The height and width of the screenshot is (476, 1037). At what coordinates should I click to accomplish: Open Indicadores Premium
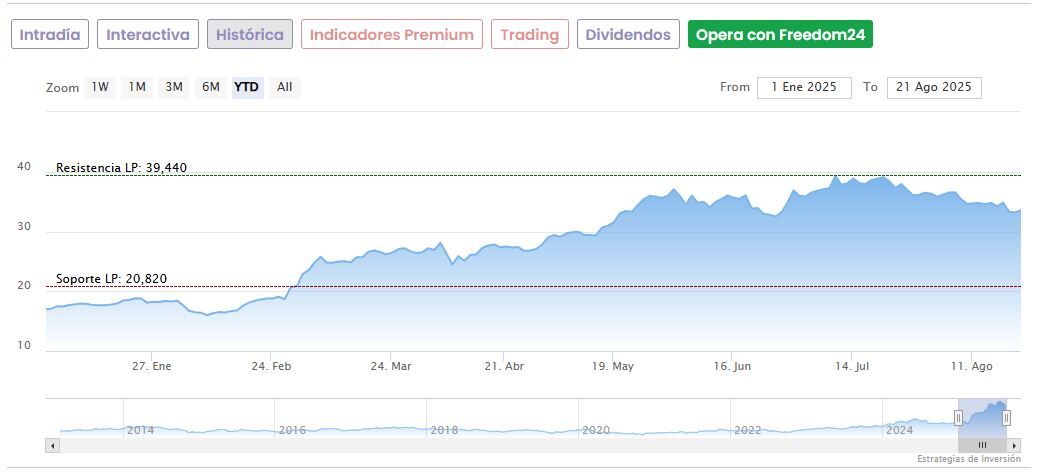[391, 35]
